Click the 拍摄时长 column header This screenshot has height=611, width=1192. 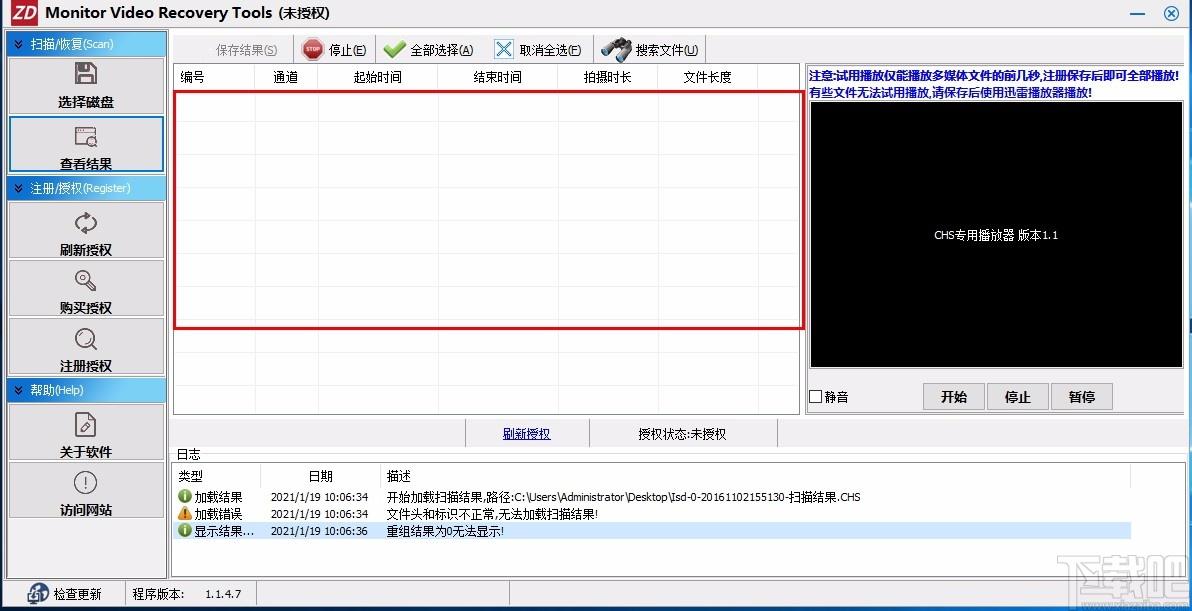tap(607, 77)
